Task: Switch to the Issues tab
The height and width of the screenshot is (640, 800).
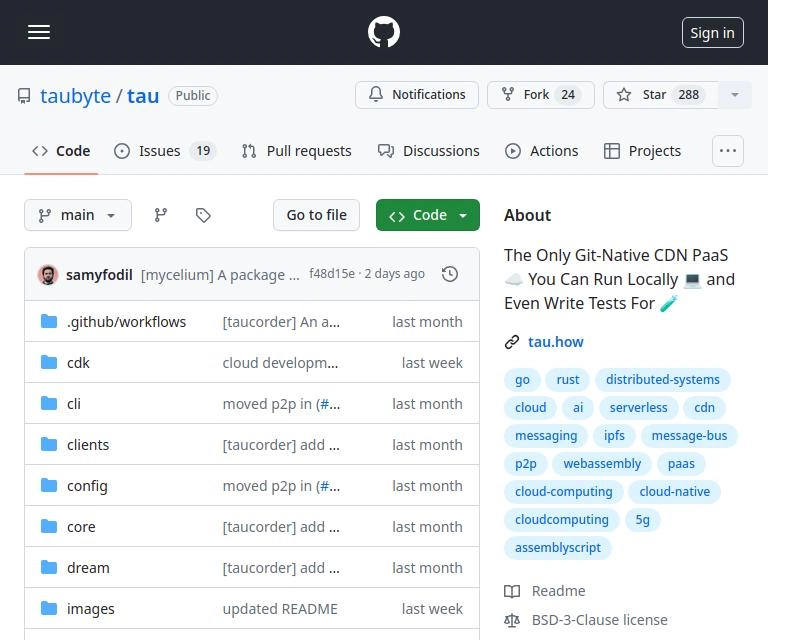Action: 165,151
